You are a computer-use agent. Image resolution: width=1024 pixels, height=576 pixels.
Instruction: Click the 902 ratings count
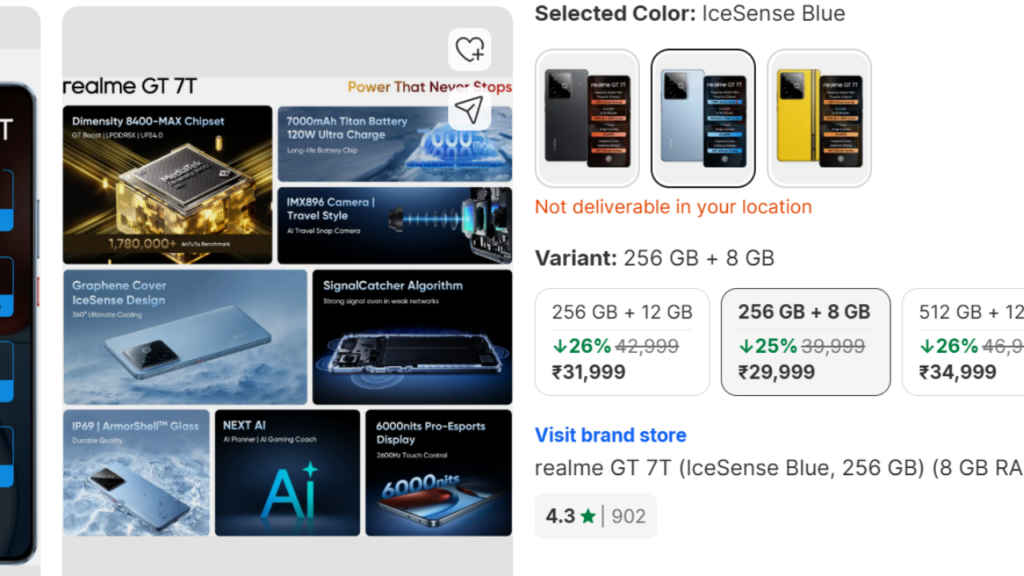click(x=628, y=516)
